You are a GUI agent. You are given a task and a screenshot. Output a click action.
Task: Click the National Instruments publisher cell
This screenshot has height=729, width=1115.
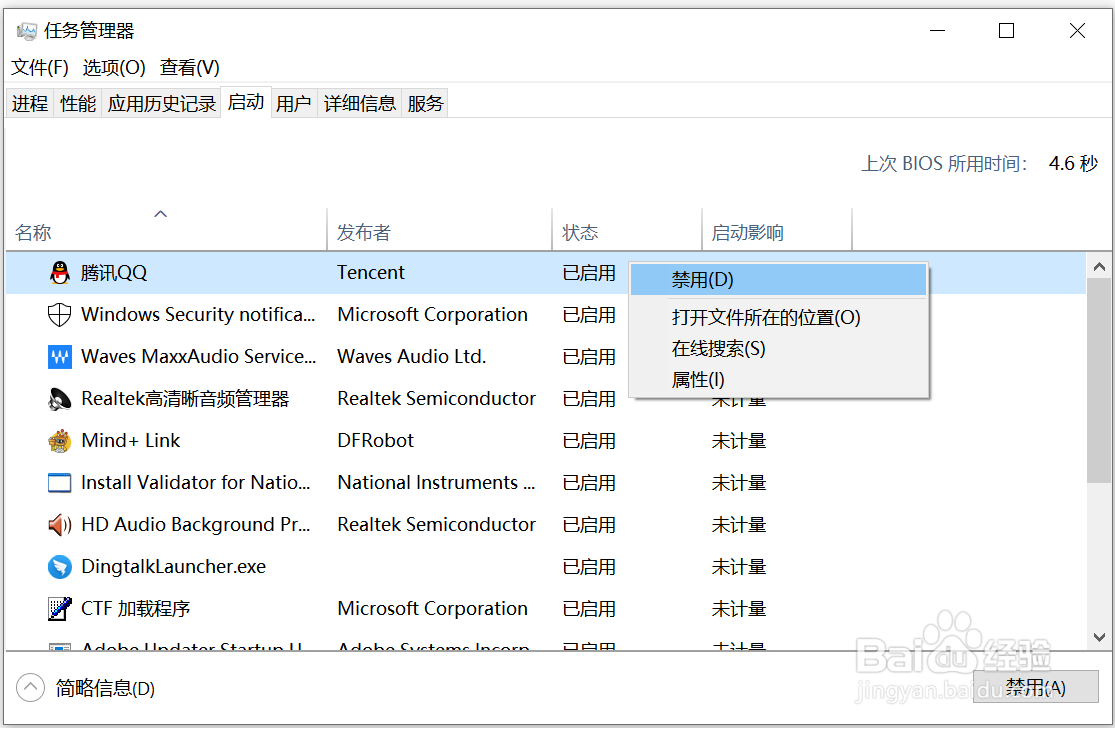[436, 482]
